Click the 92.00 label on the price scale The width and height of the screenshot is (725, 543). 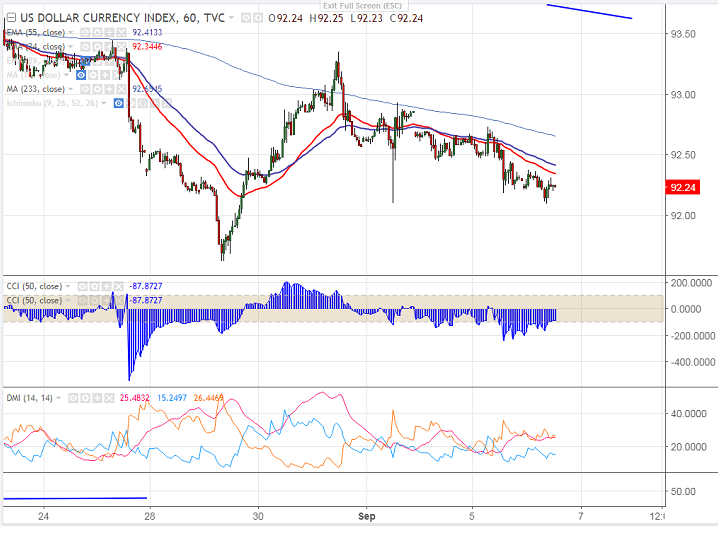(x=683, y=216)
